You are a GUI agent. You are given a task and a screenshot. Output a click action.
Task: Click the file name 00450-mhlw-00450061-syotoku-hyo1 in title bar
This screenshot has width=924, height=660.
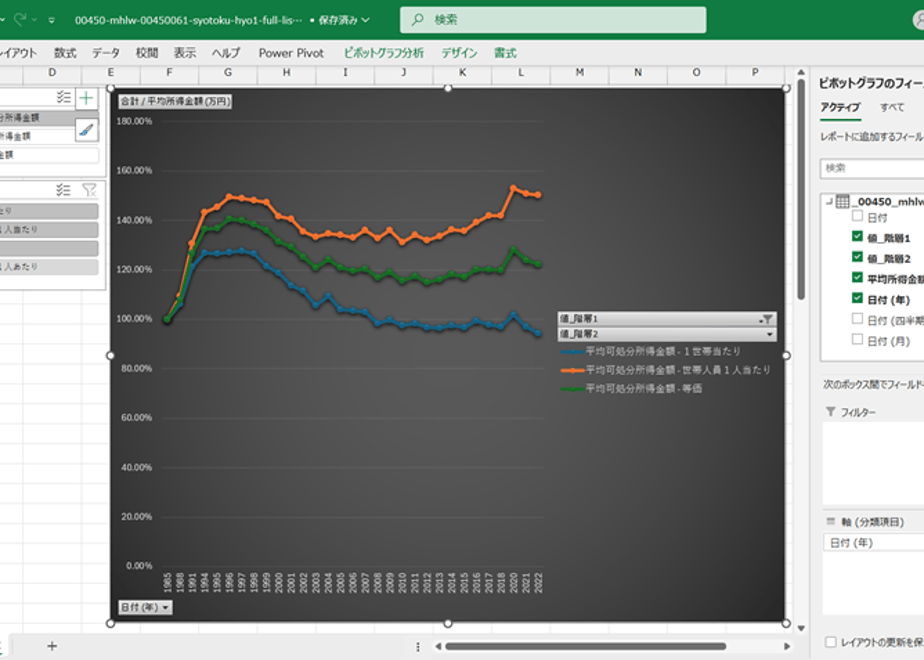[x=188, y=20]
